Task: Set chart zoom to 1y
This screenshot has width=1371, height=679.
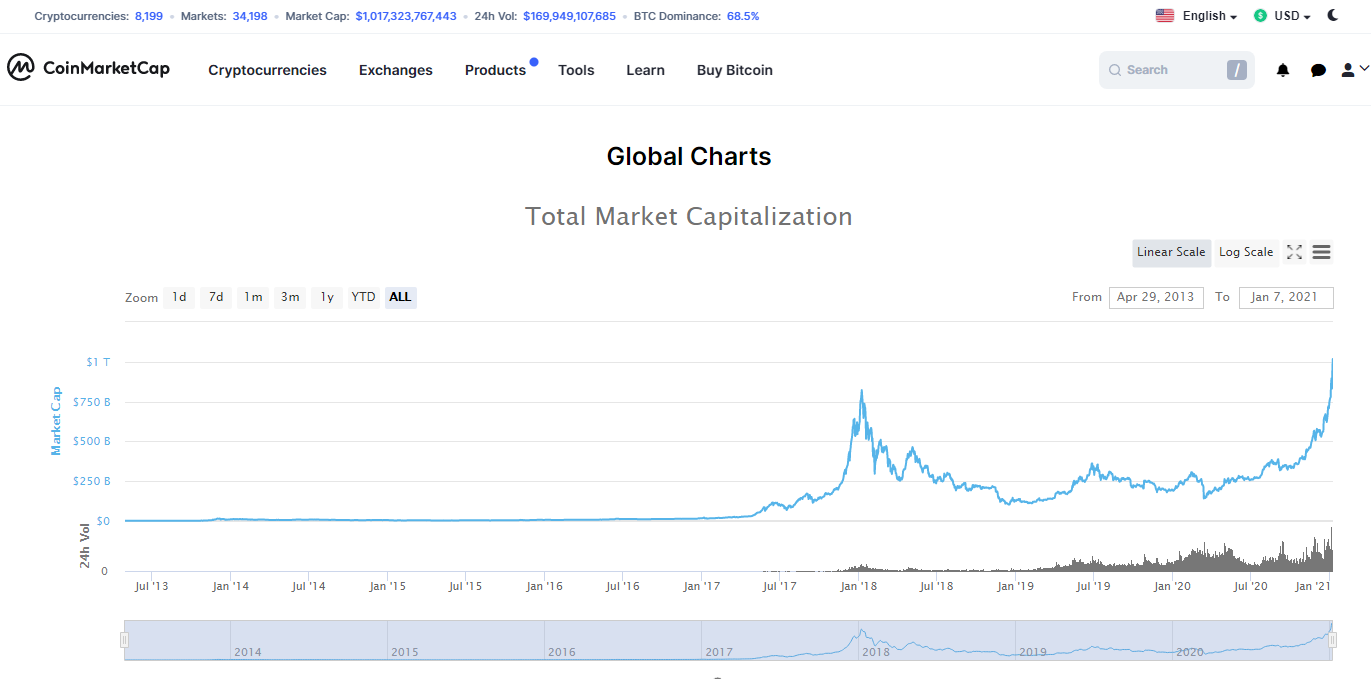Action: [326, 297]
